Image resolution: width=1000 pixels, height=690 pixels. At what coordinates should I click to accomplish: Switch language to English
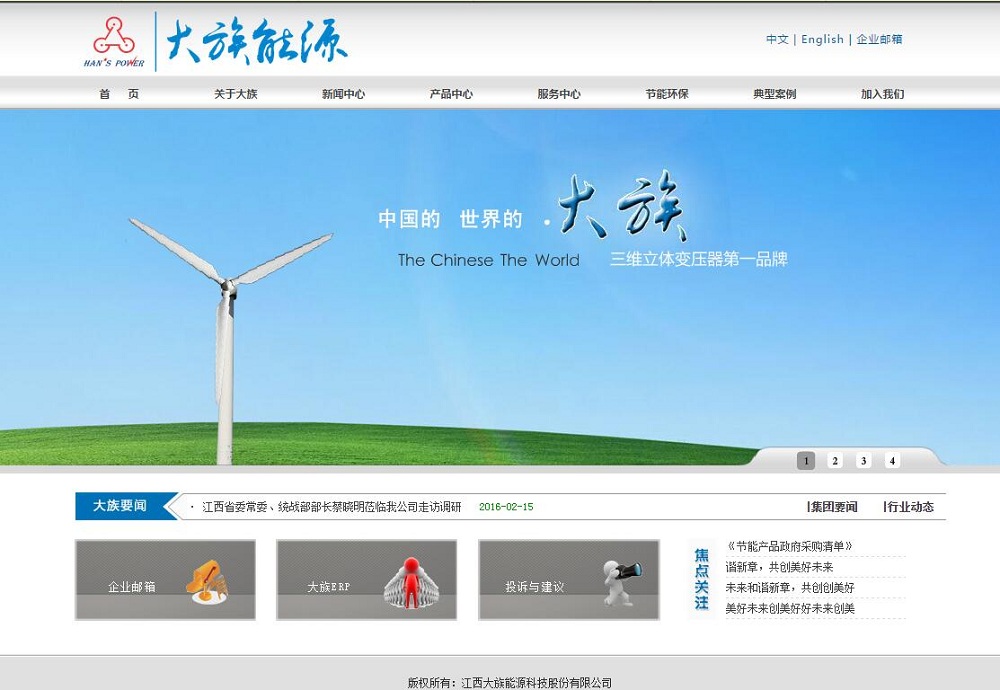(822, 39)
